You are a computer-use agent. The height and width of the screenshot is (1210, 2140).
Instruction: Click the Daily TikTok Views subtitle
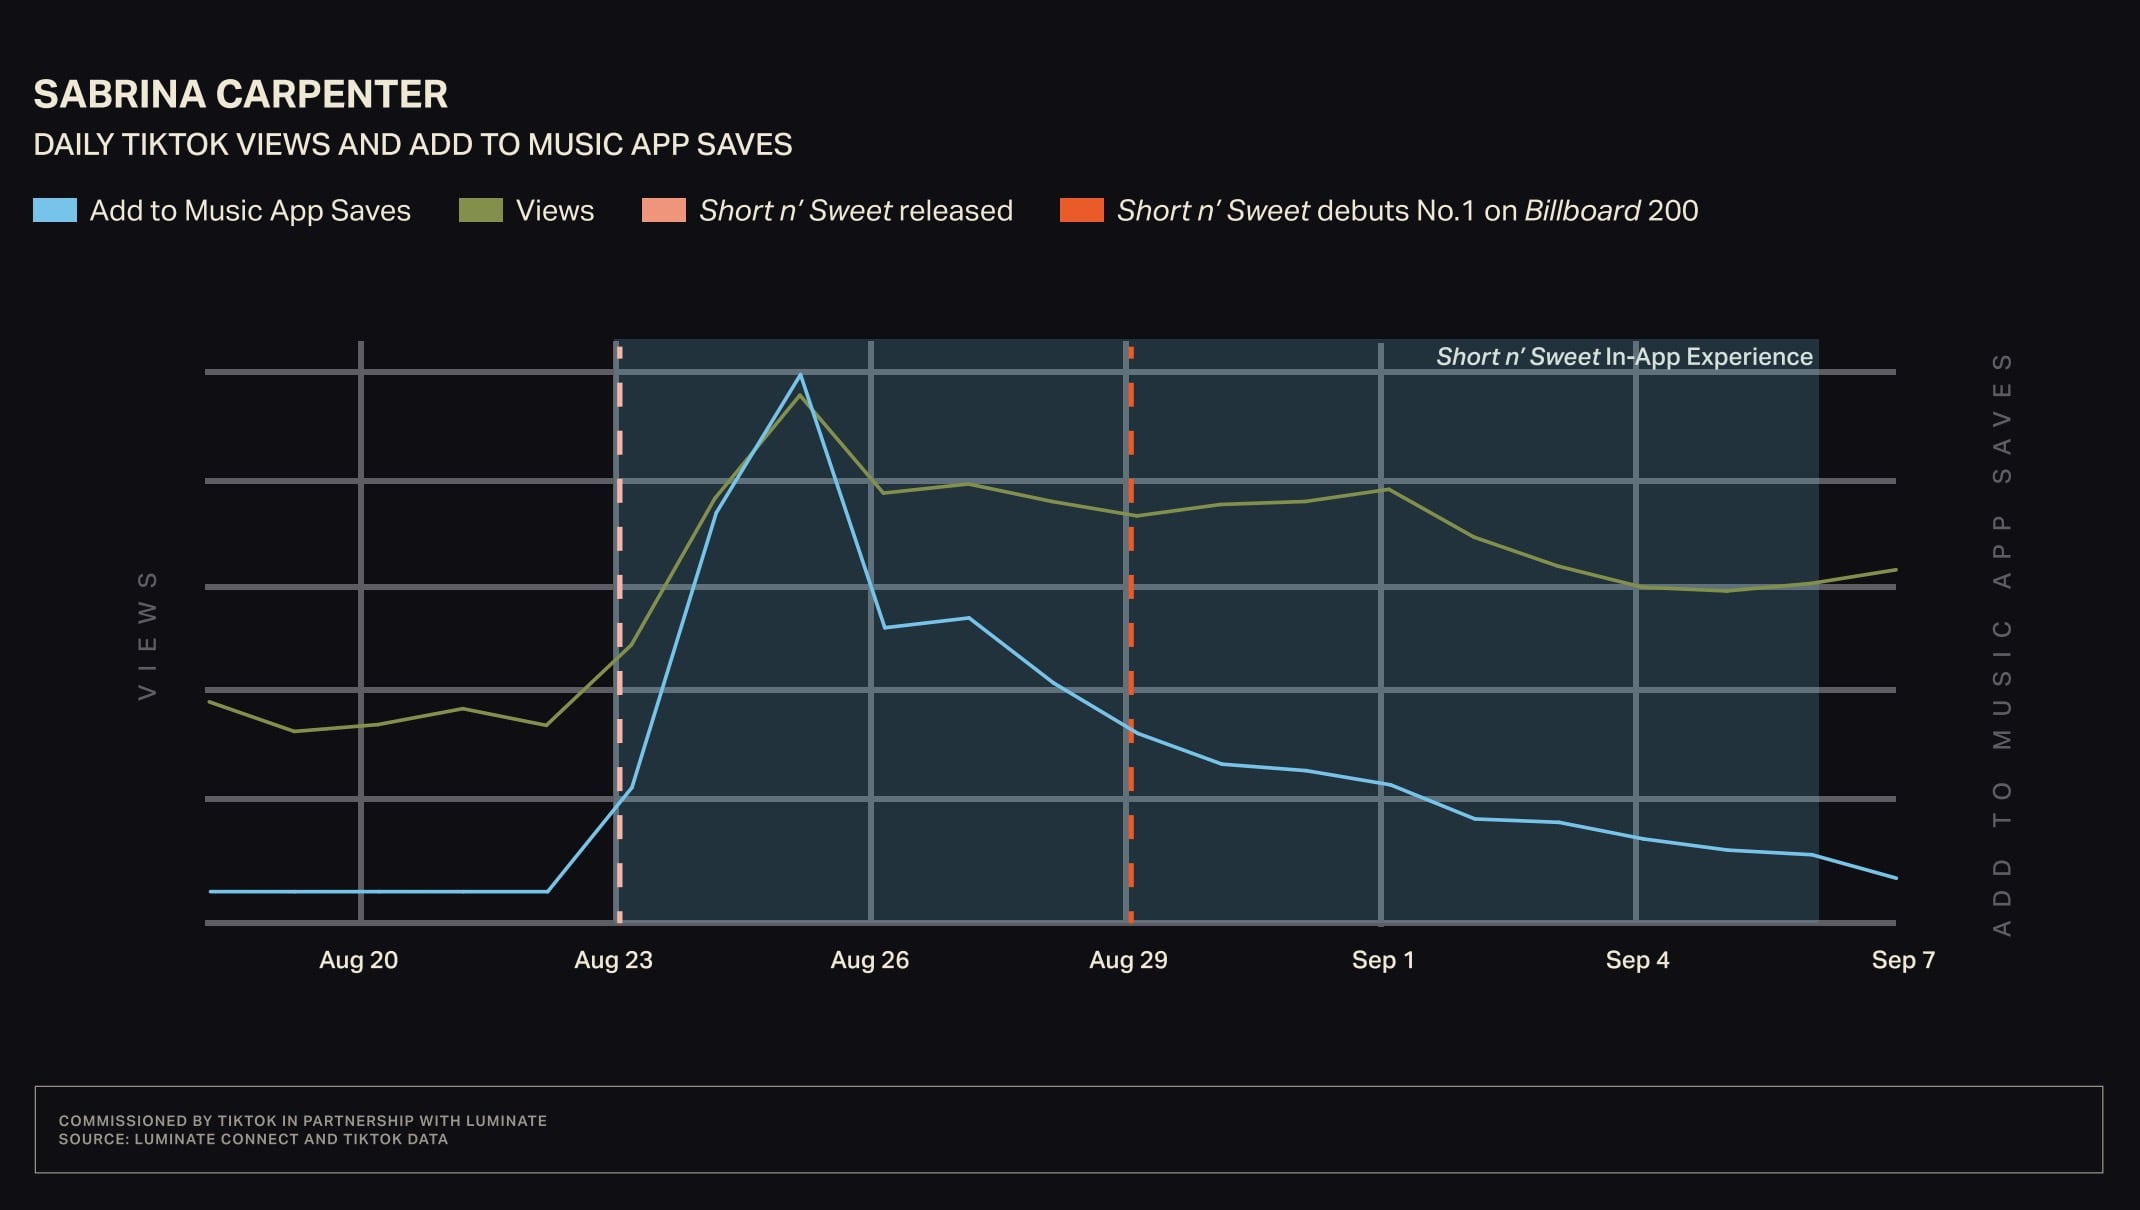pyautogui.click(x=412, y=145)
